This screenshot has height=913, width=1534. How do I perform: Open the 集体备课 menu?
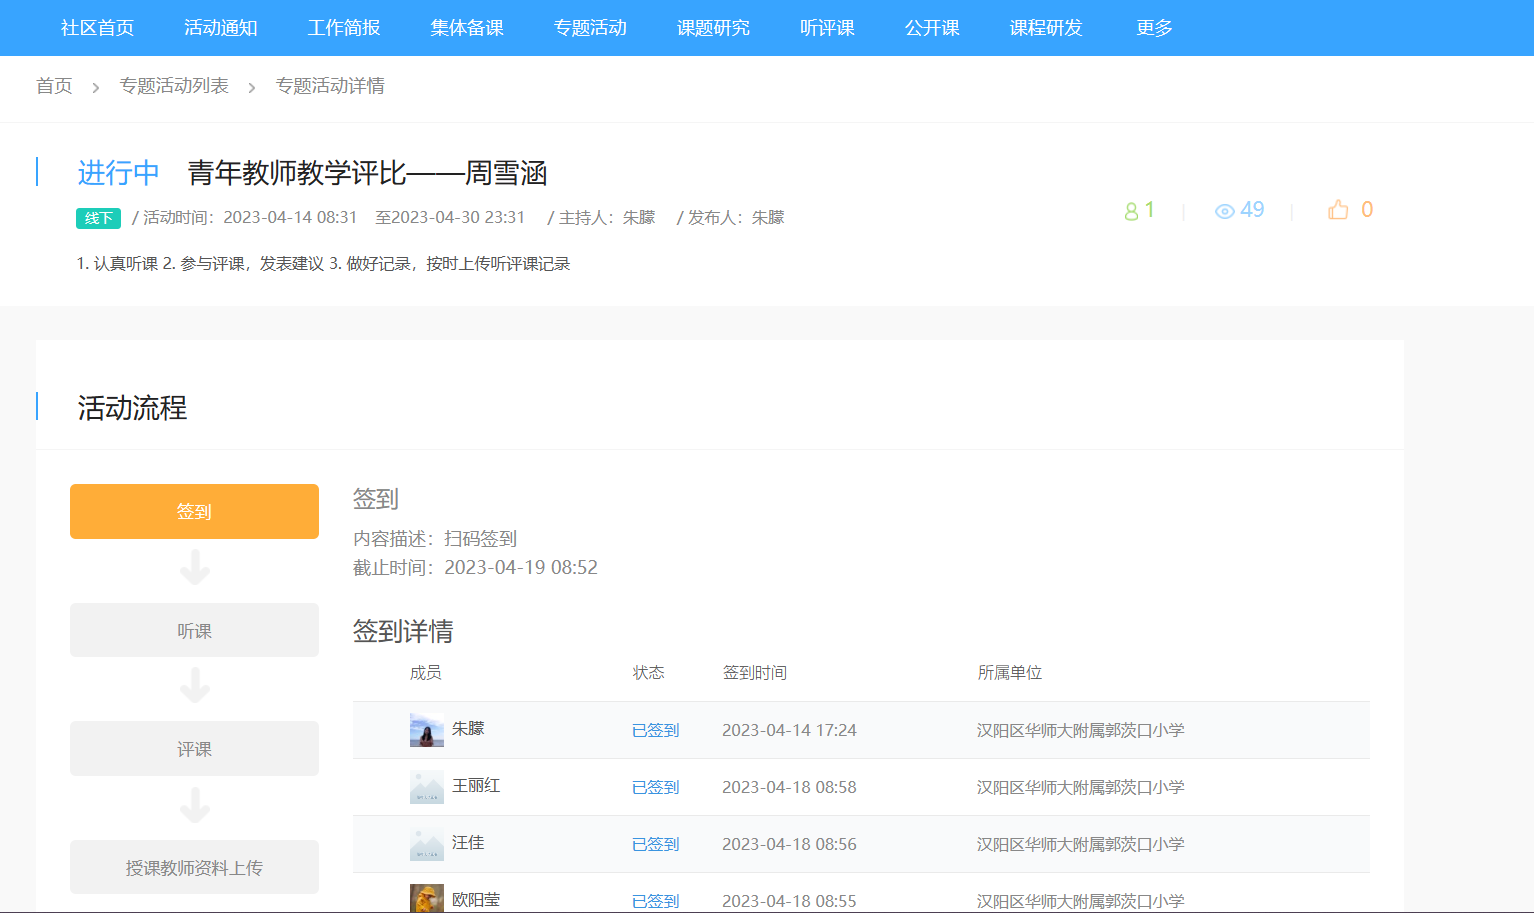tap(467, 28)
